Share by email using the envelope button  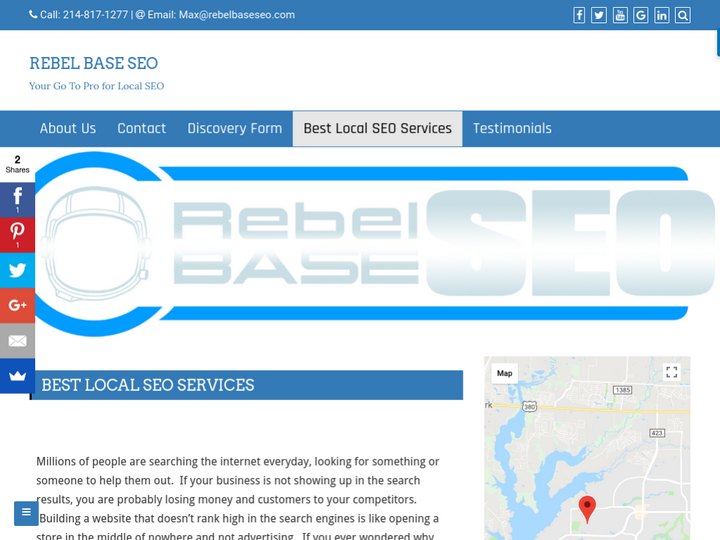17,341
